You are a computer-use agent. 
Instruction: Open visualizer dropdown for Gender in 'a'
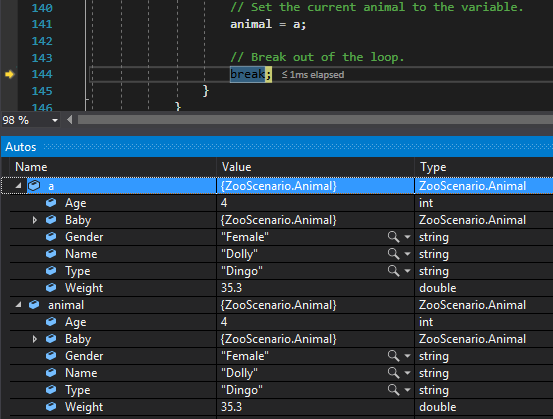tap(407, 237)
